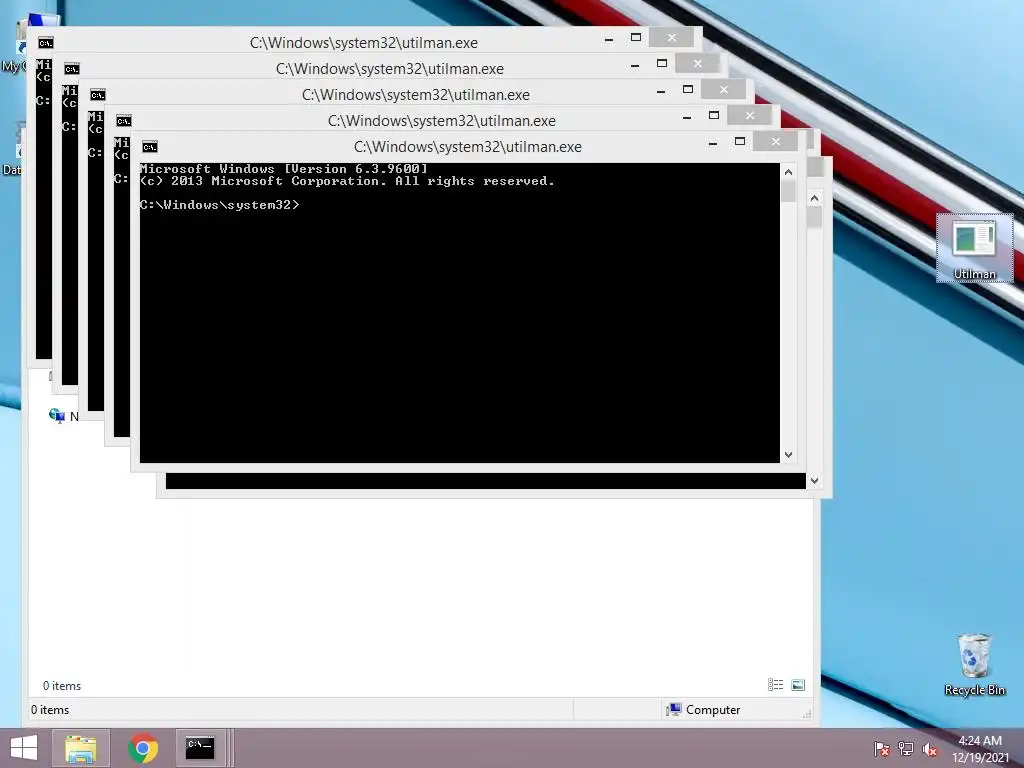Open the Action Center flag tray icon
This screenshot has width=1024, height=768.
882,748
